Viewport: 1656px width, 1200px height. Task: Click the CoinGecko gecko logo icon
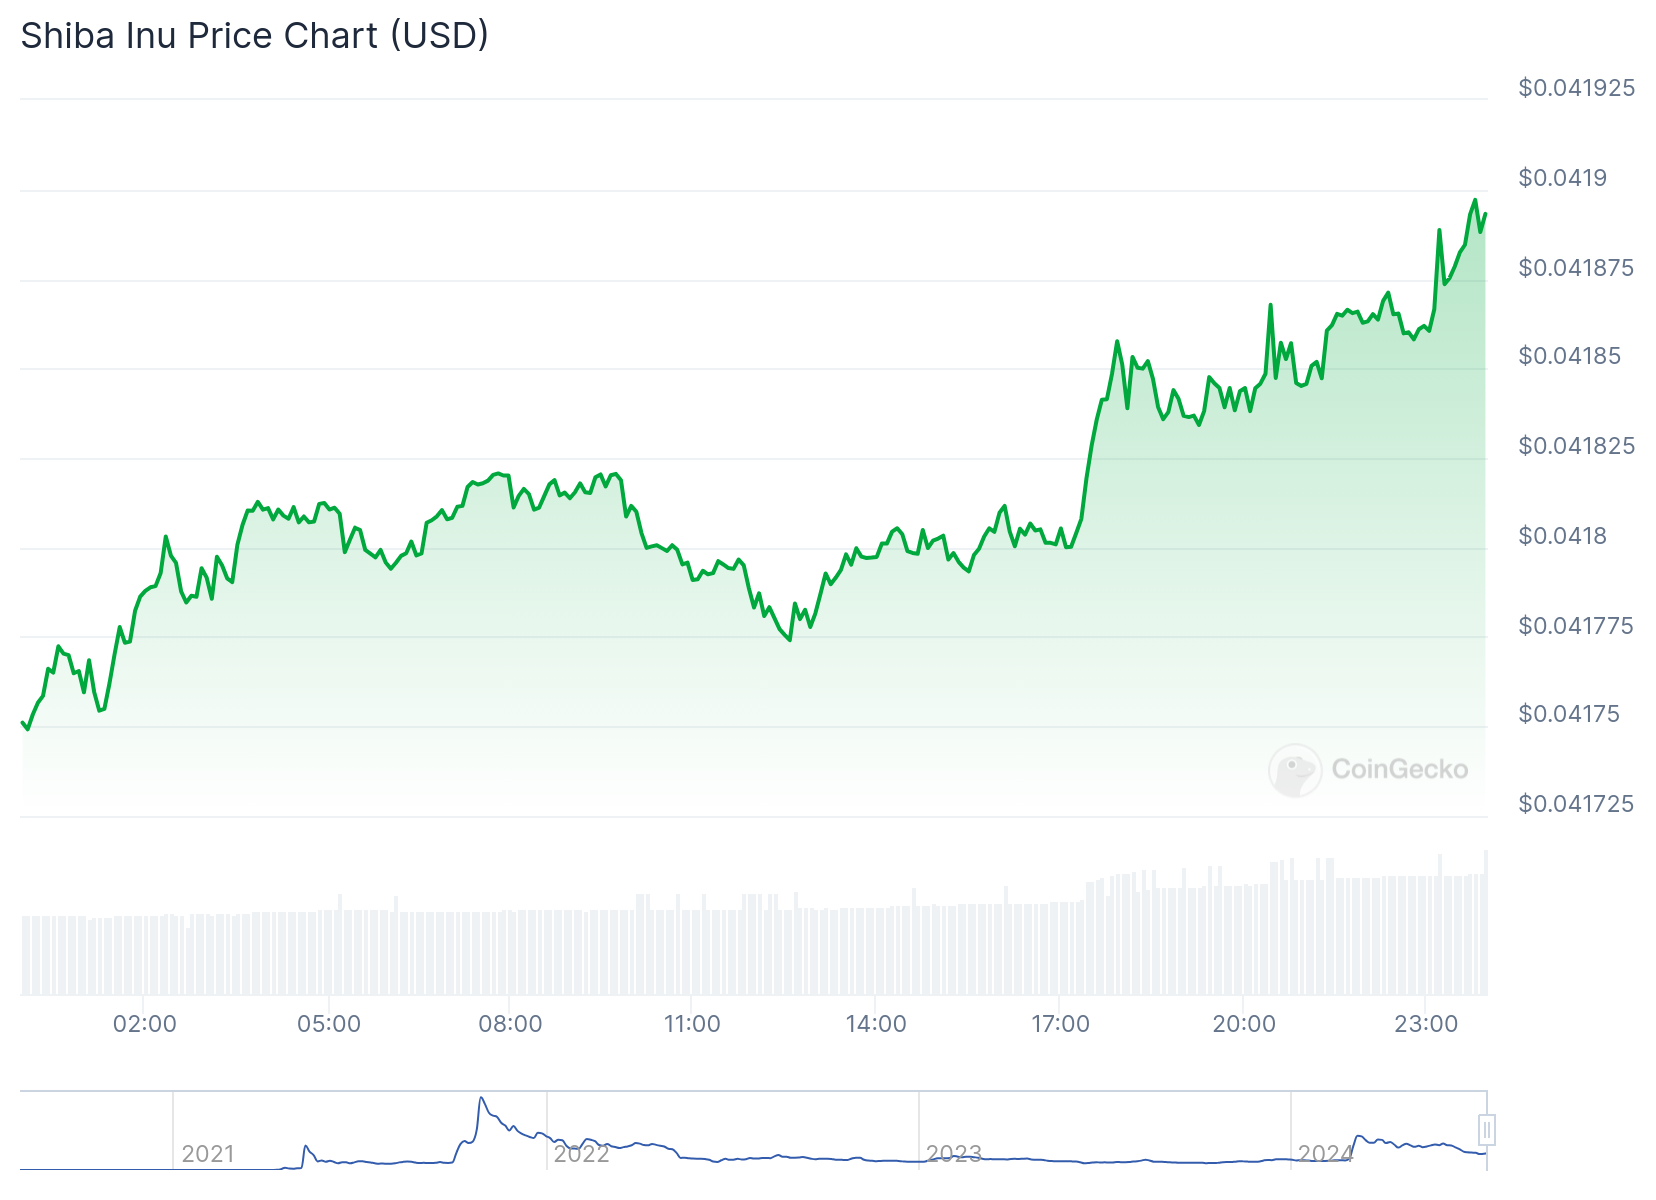tap(1295, 770)
